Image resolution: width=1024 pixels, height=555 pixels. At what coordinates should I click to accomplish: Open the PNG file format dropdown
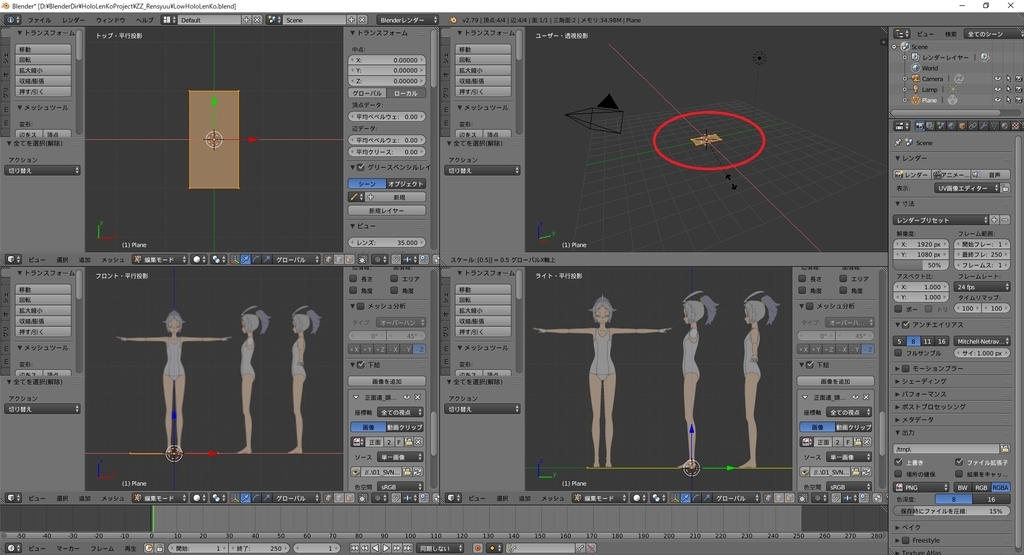coord(921,487)
